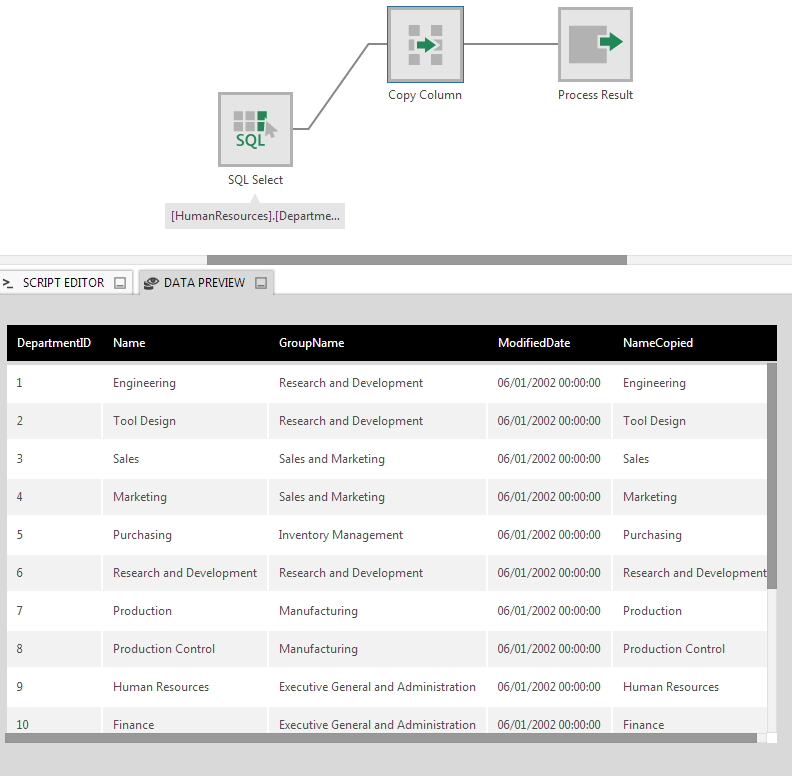The image size is (792, 776).
Task: Click Engineering in NameCopied column
Action: [x=690, y=383]
